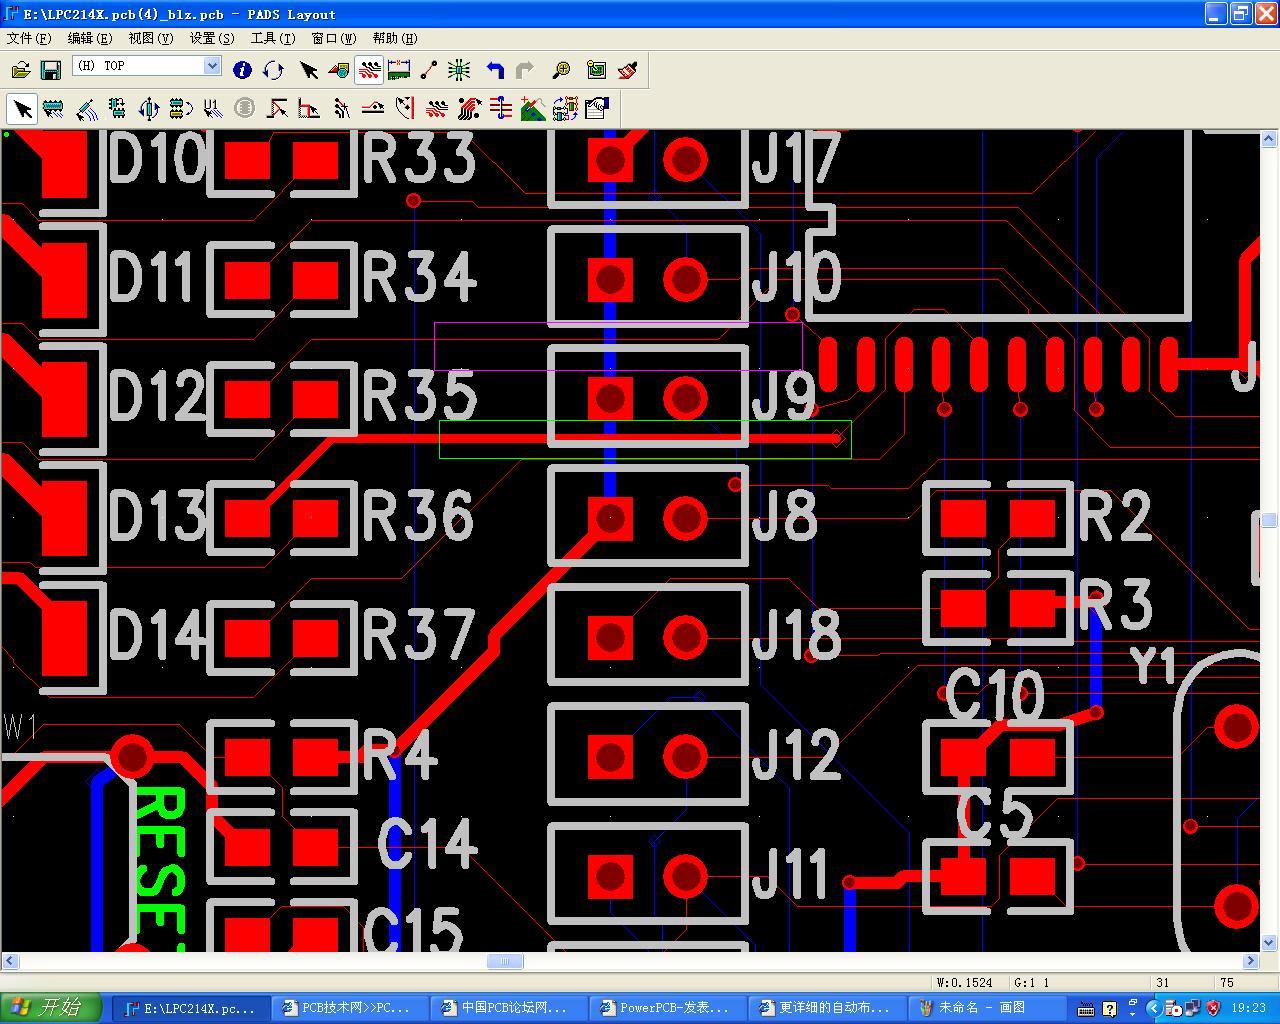The image size is (1280, 1024).
Task: Open the ECO toolbar icon
Action: pyautogui.click(x=429, y=70)
